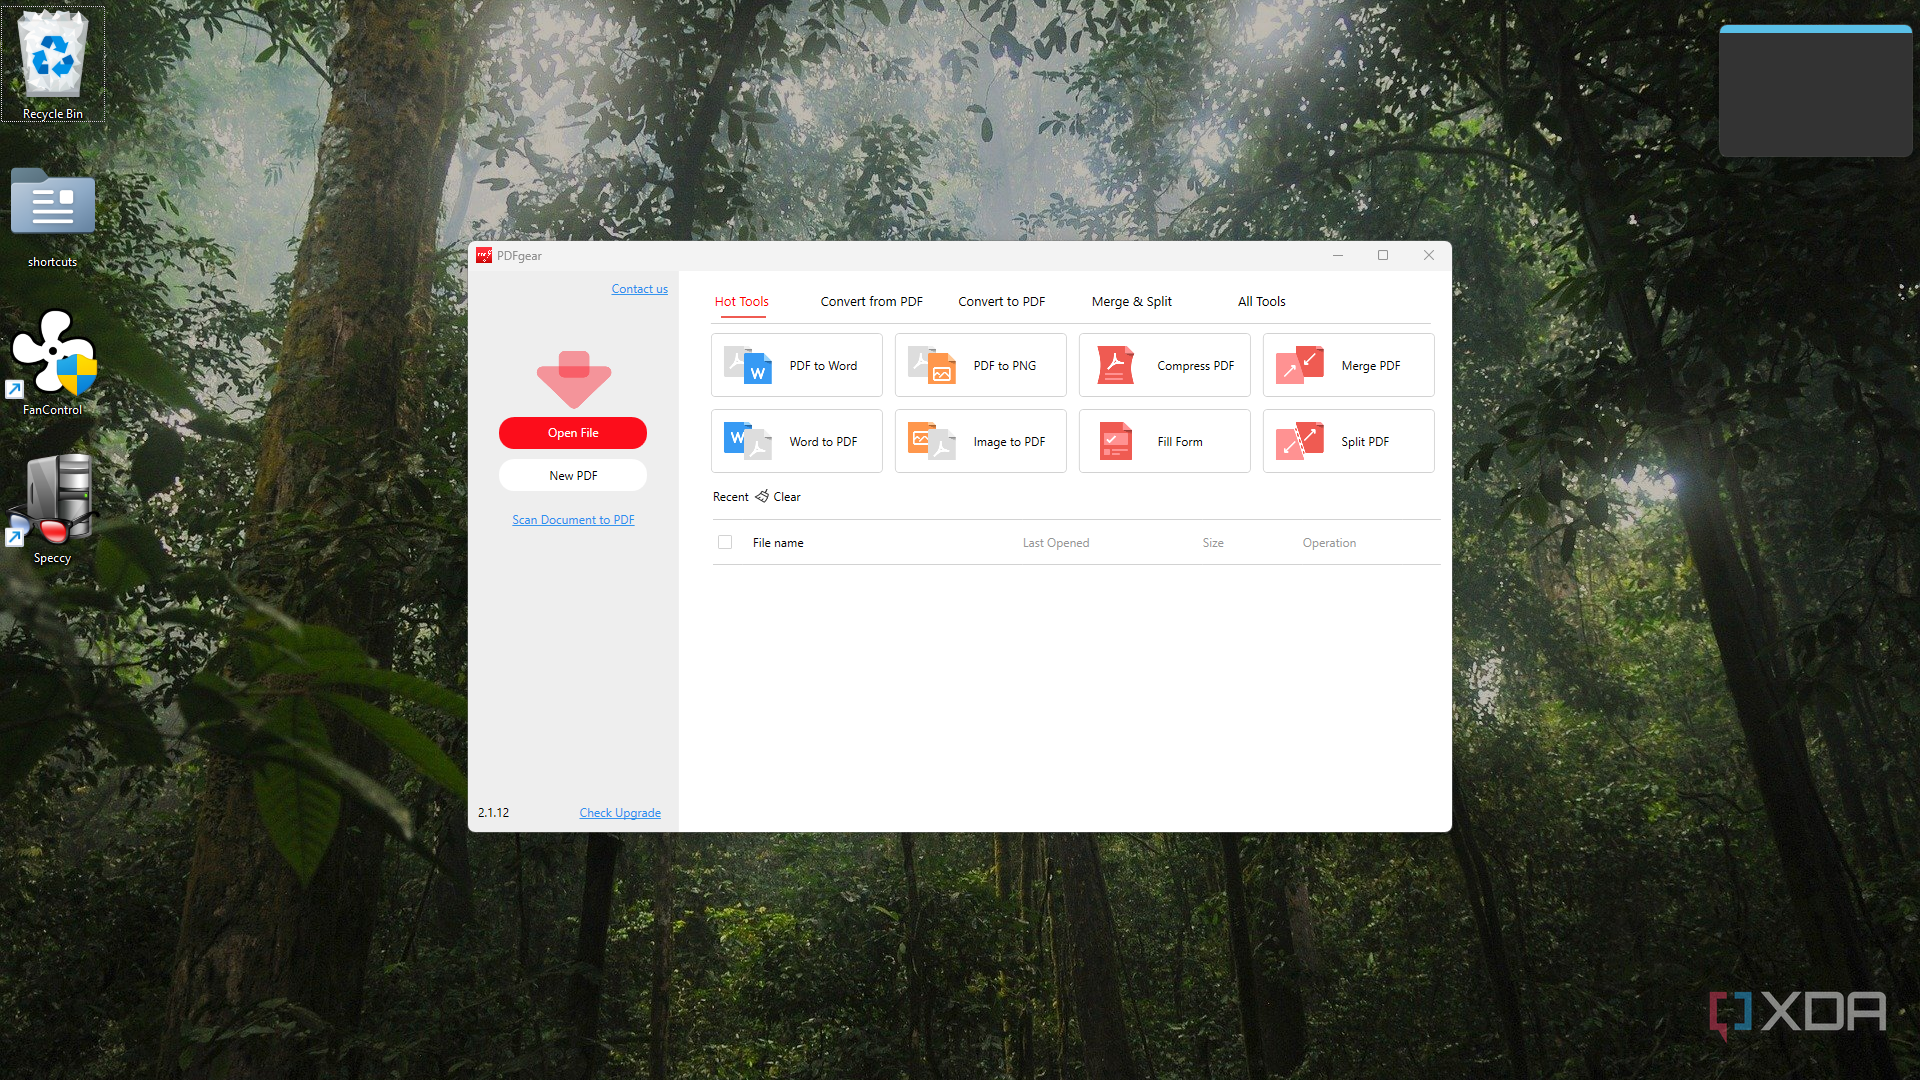
Task: Open the Convert to PDF tab
Action: (x=1001, y=301)
